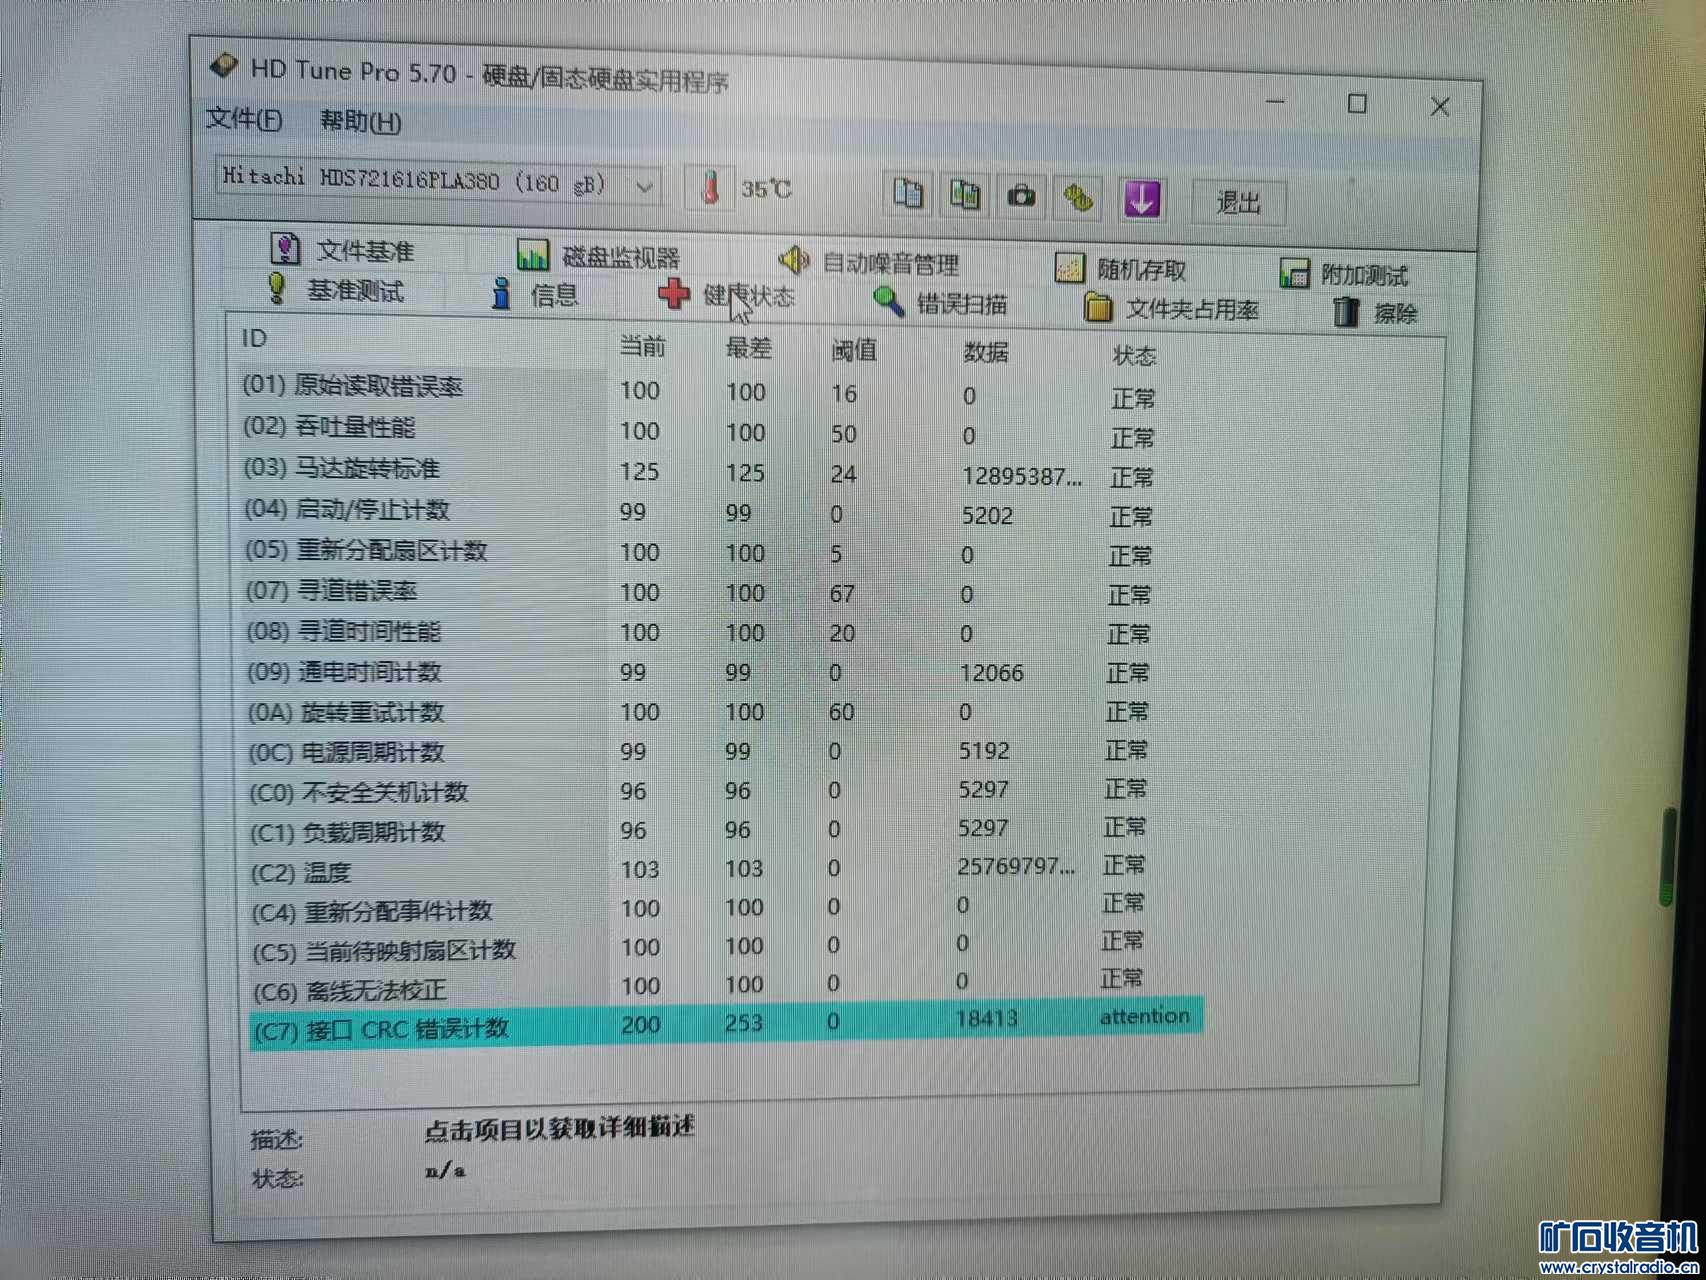The height and width of the screenshot is (1280, 1706).
Task: Expand the Hitachi drive selection dropdown
Action: [x=645, y=186]
